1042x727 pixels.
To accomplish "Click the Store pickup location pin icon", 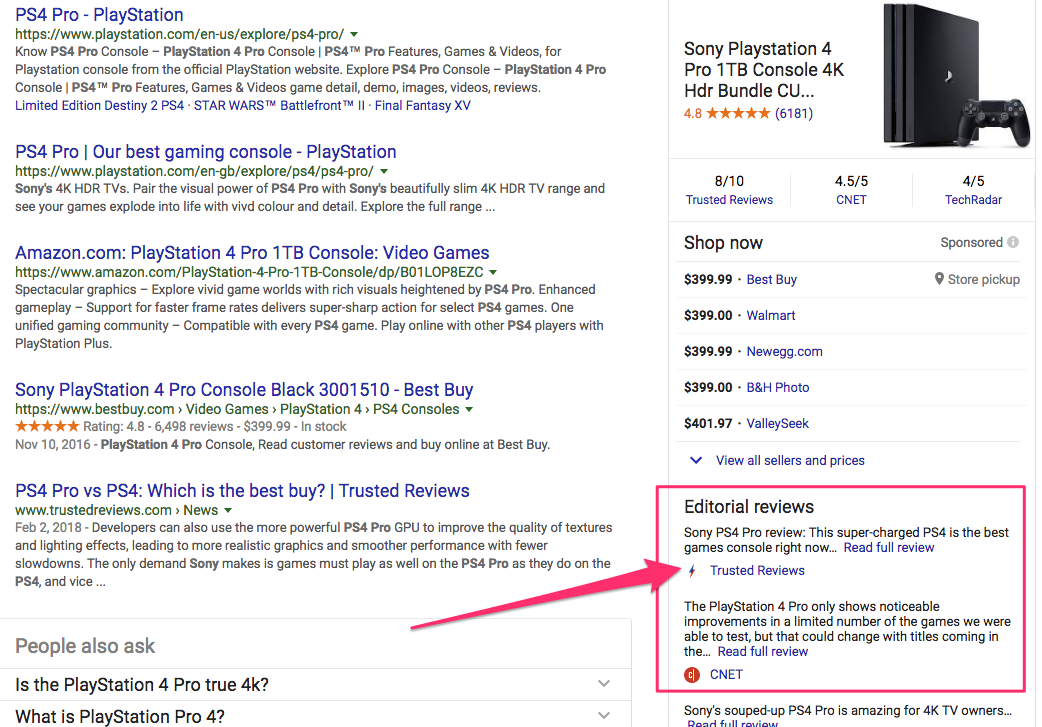I will click(939, 279).
